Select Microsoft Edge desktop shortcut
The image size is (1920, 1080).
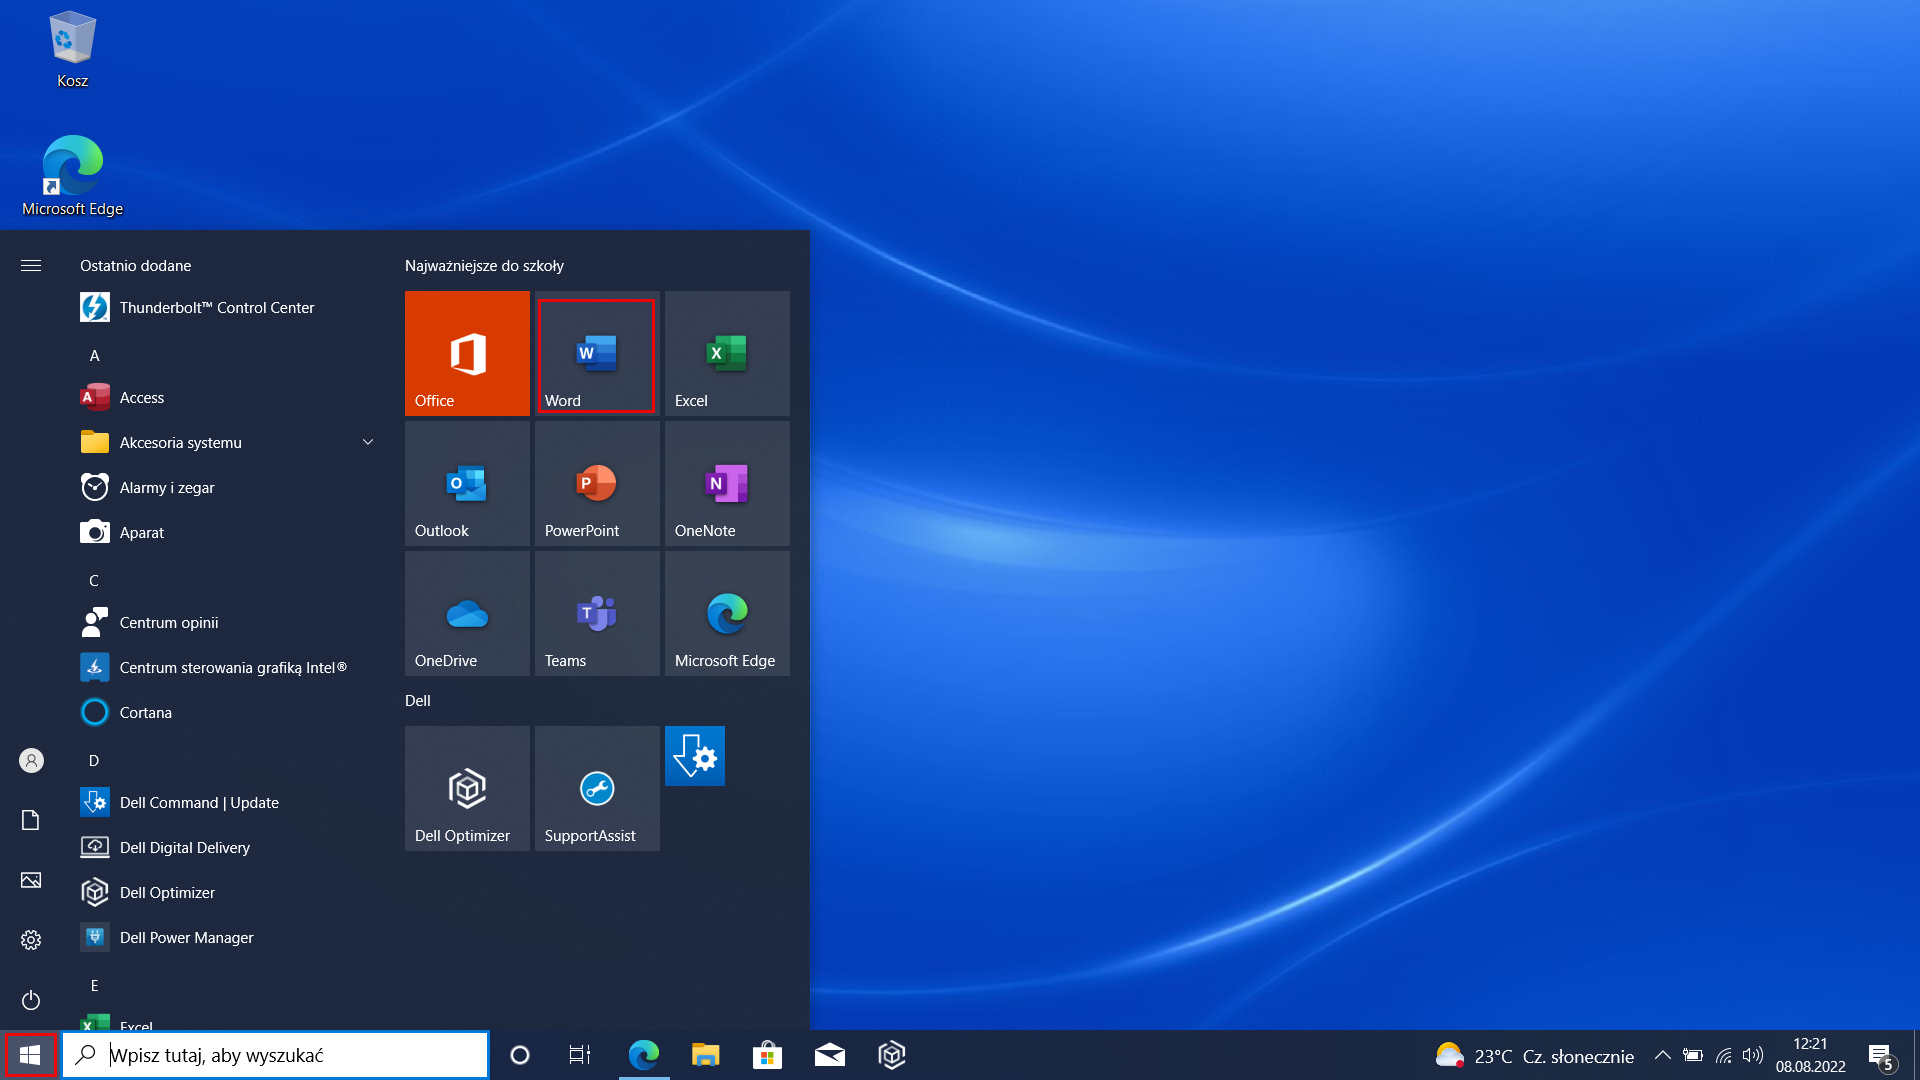tap(72, 176)
